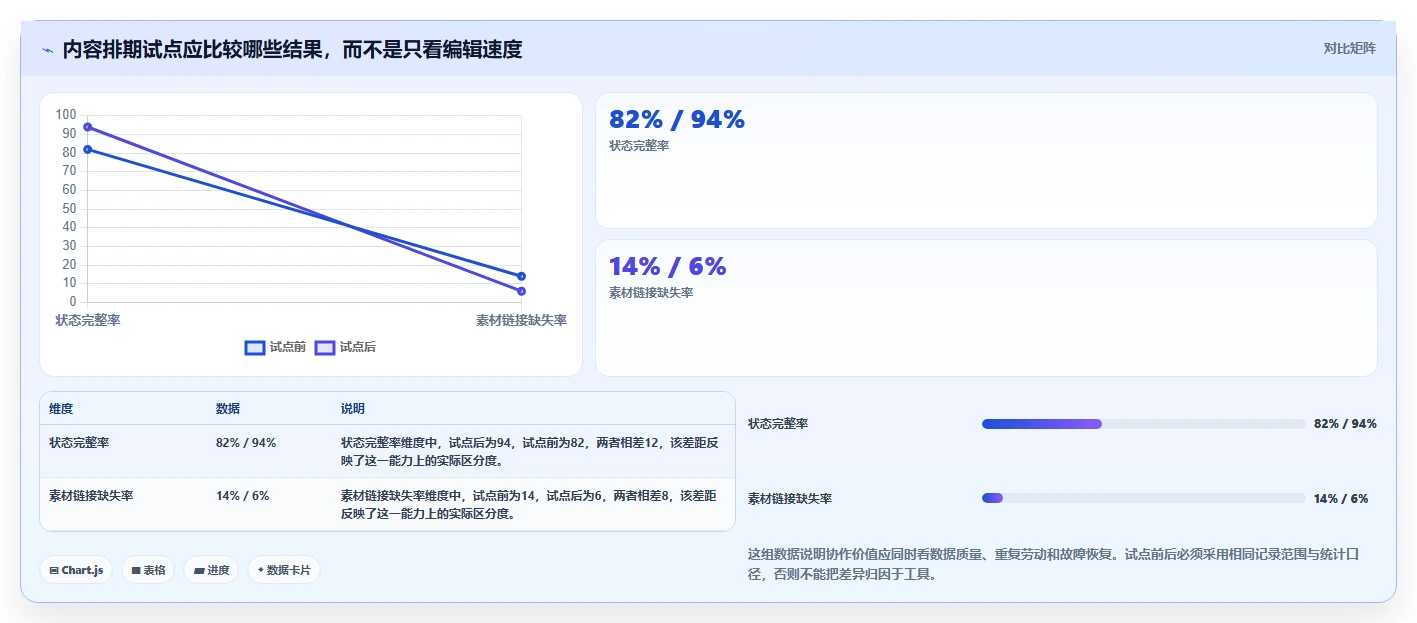
Task: Click the 维度 table column header
Action: pyautogui.click(x=61, y=409)
